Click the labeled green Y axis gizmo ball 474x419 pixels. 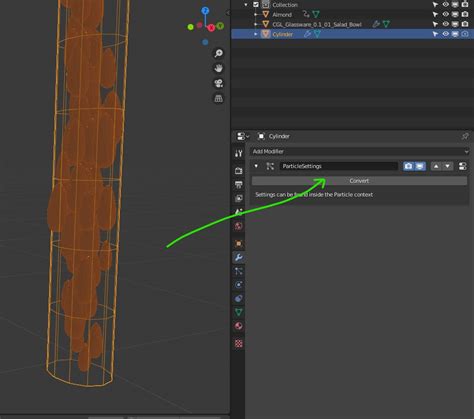[220, 26]
